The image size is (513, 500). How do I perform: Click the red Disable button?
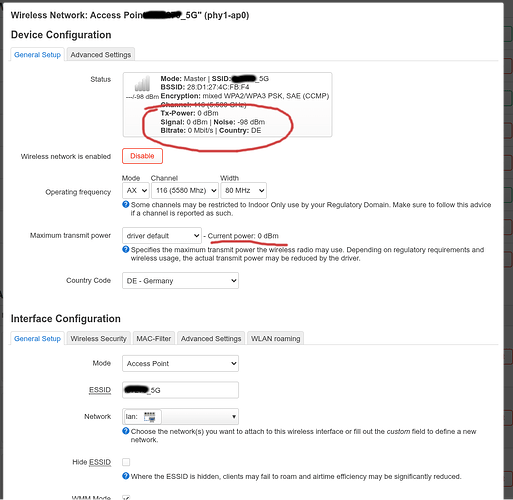pos(142,156)
